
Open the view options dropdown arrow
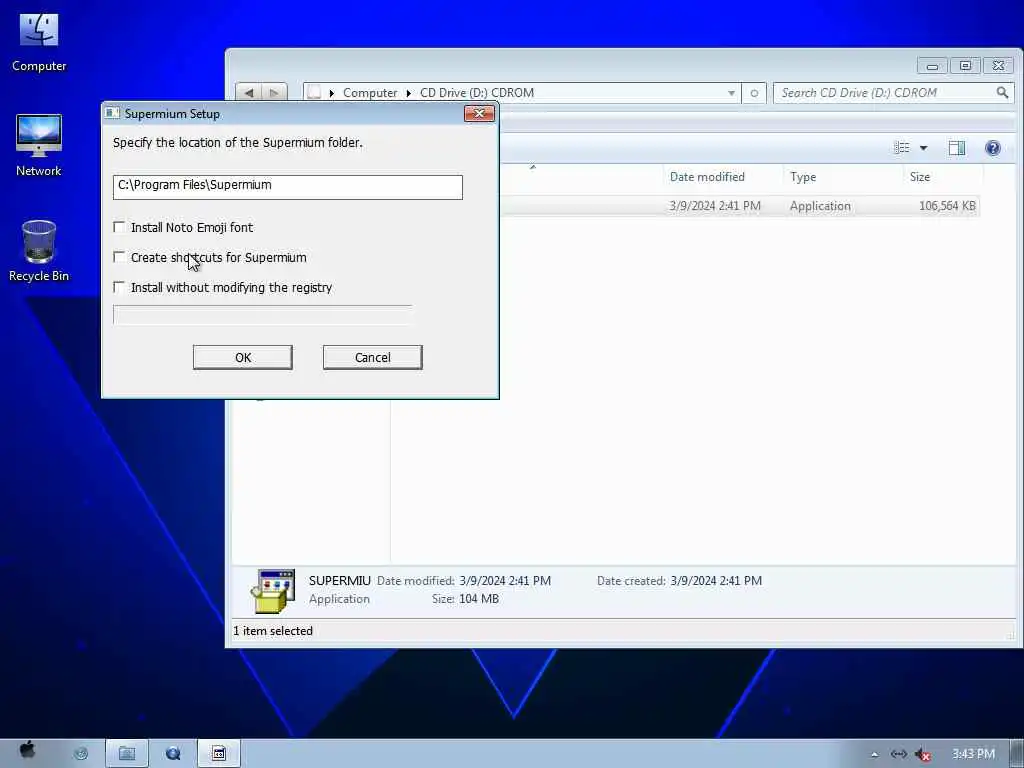pyautogui.click(x=923, y=148)
